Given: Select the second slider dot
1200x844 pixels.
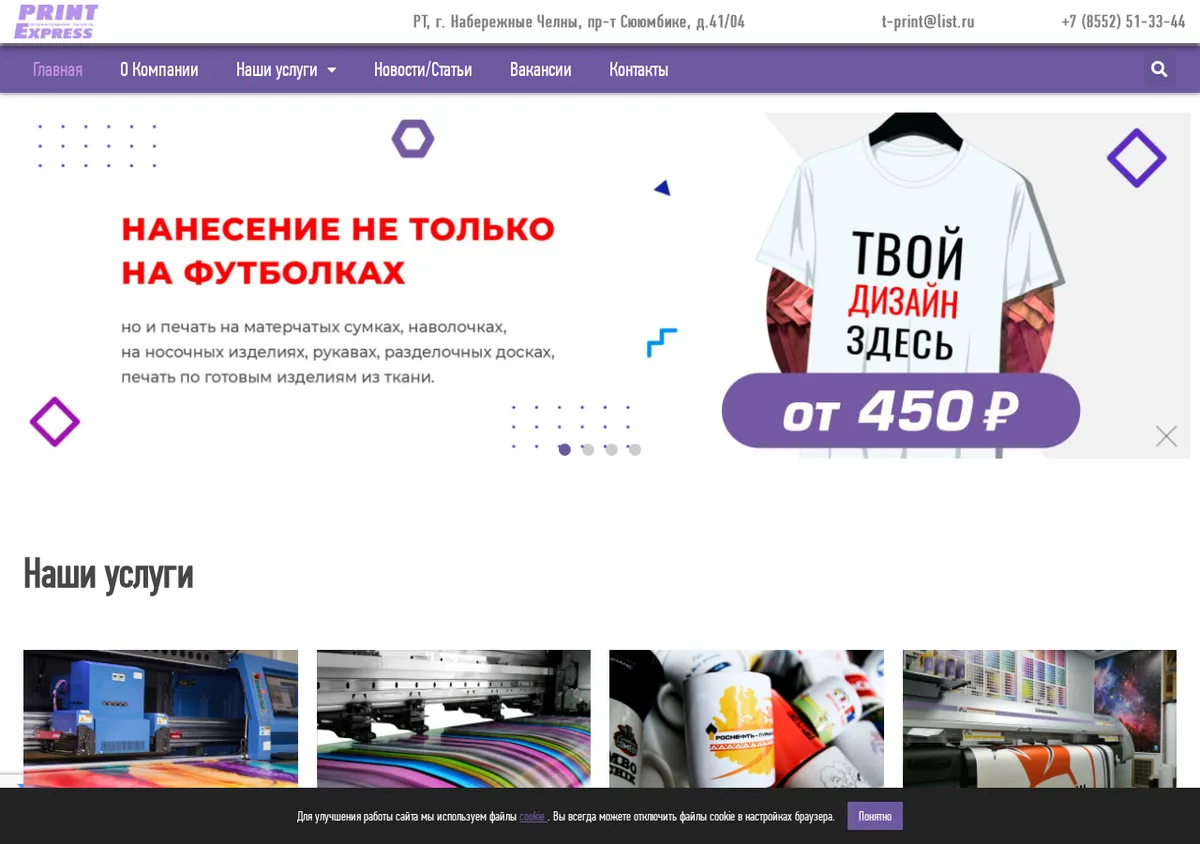Looking at the screenshot, I should (x=588, y=450).
